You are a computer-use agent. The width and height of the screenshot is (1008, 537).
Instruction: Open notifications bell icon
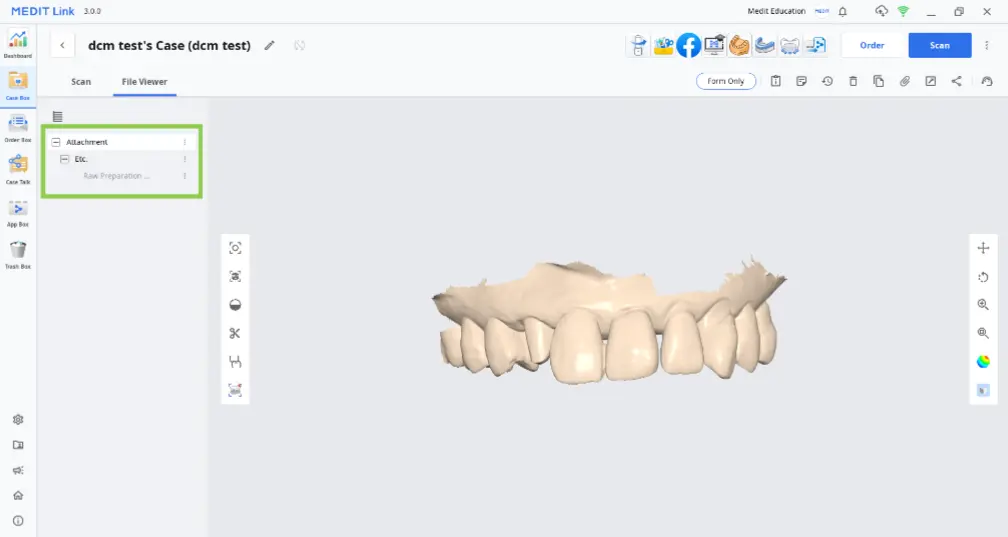click(x=843, y=11)
